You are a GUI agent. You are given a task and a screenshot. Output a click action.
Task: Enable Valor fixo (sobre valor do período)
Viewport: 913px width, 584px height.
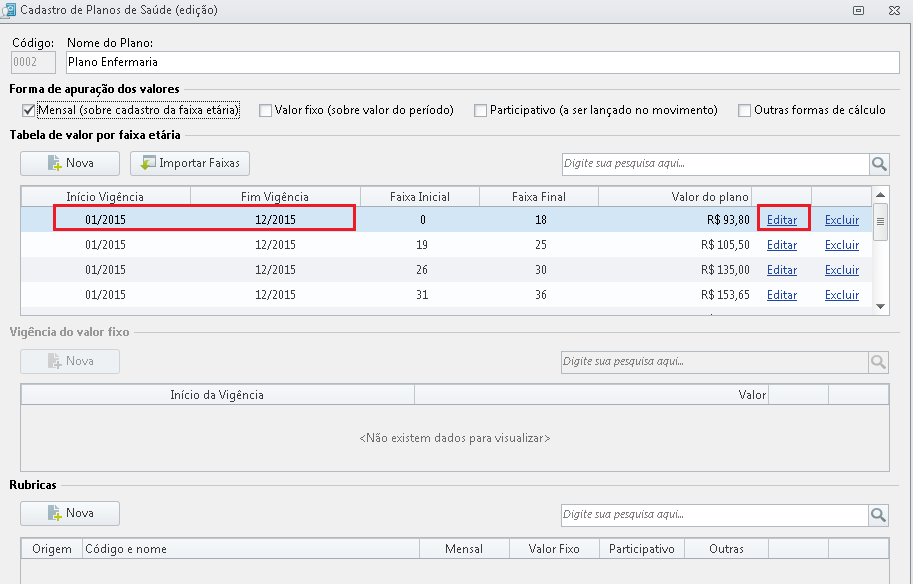[266, 110]
